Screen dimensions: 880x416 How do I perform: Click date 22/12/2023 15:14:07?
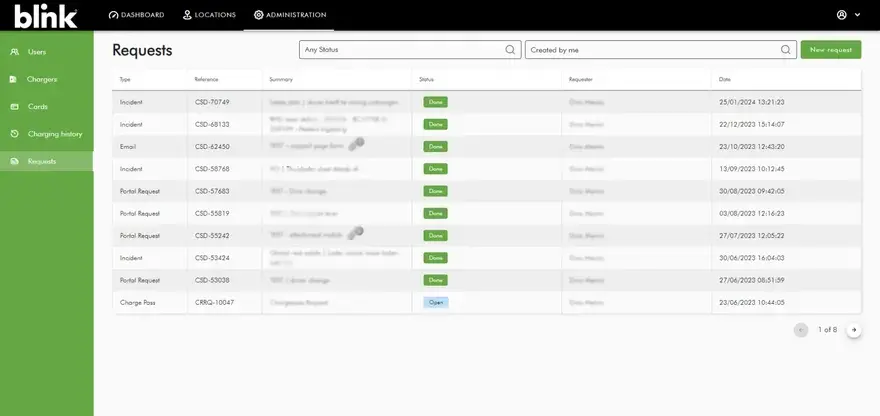pyautogui.click(x=751, y=125)
